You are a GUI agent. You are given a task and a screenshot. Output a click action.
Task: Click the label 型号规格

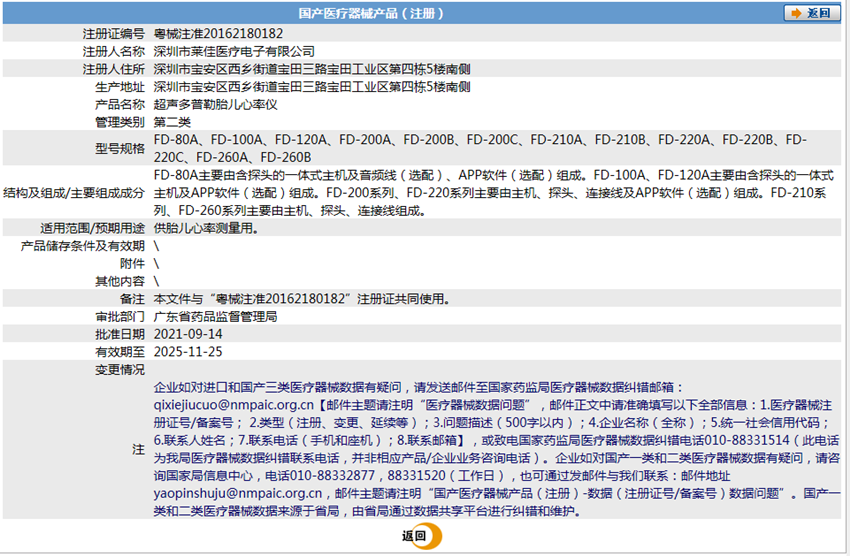120,148
